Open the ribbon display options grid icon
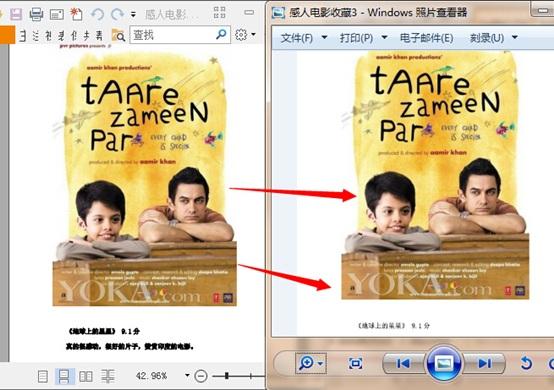 [219, 13]
